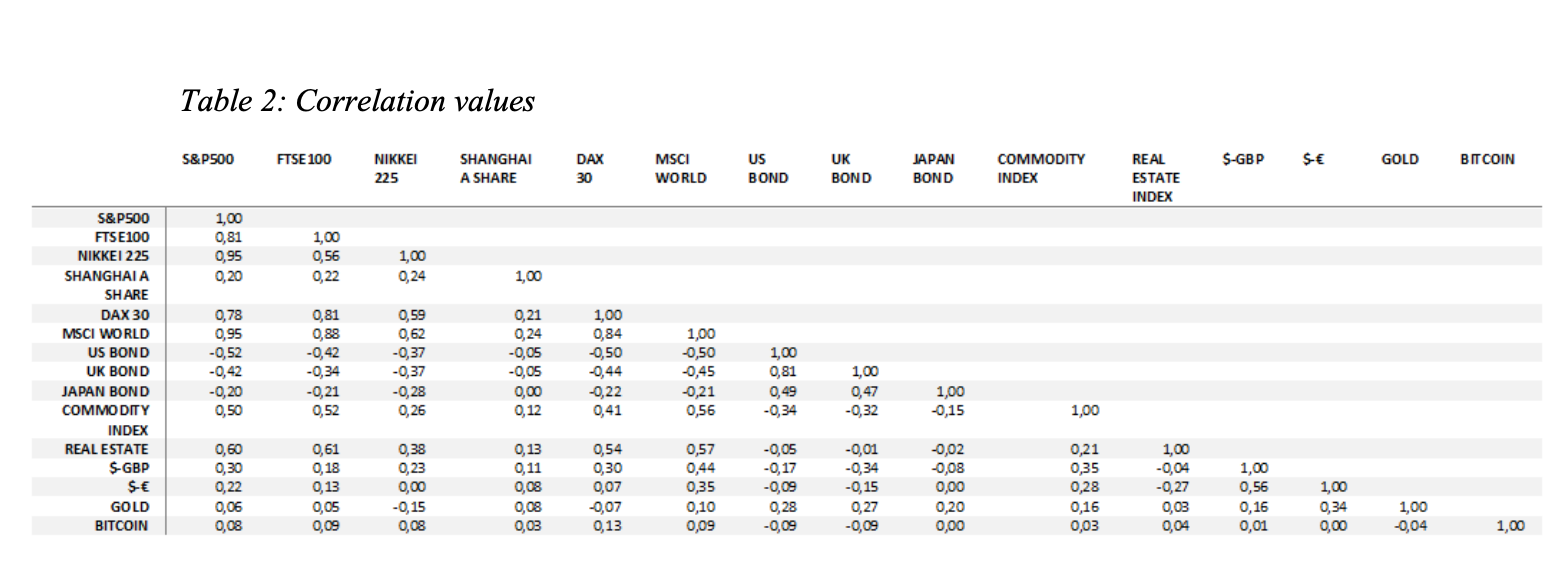Click the -0,52 value in US BOND row
1556x576 pixels.
coord(227,352)
